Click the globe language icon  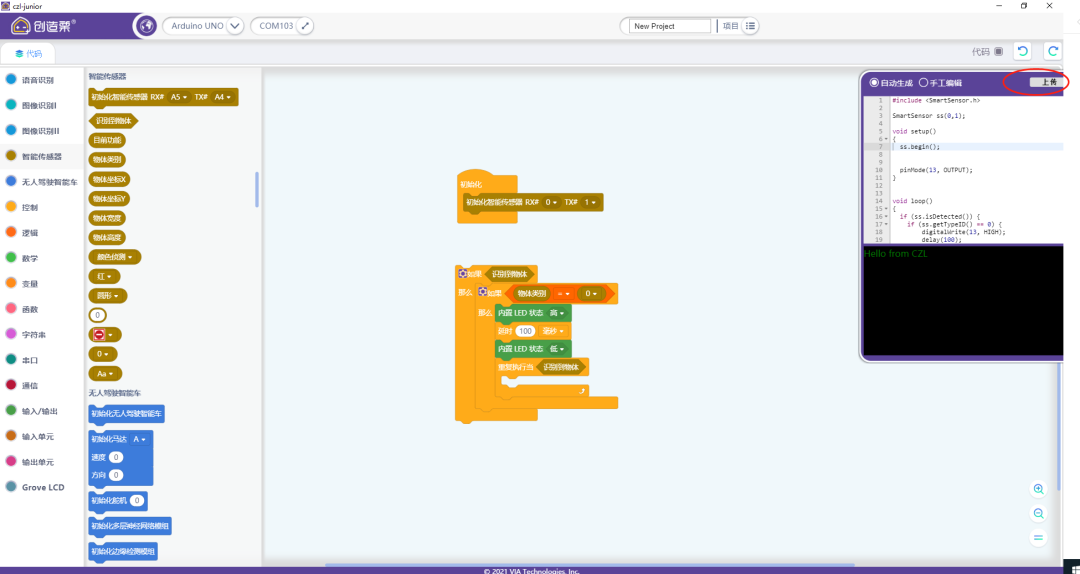[146, 26]
